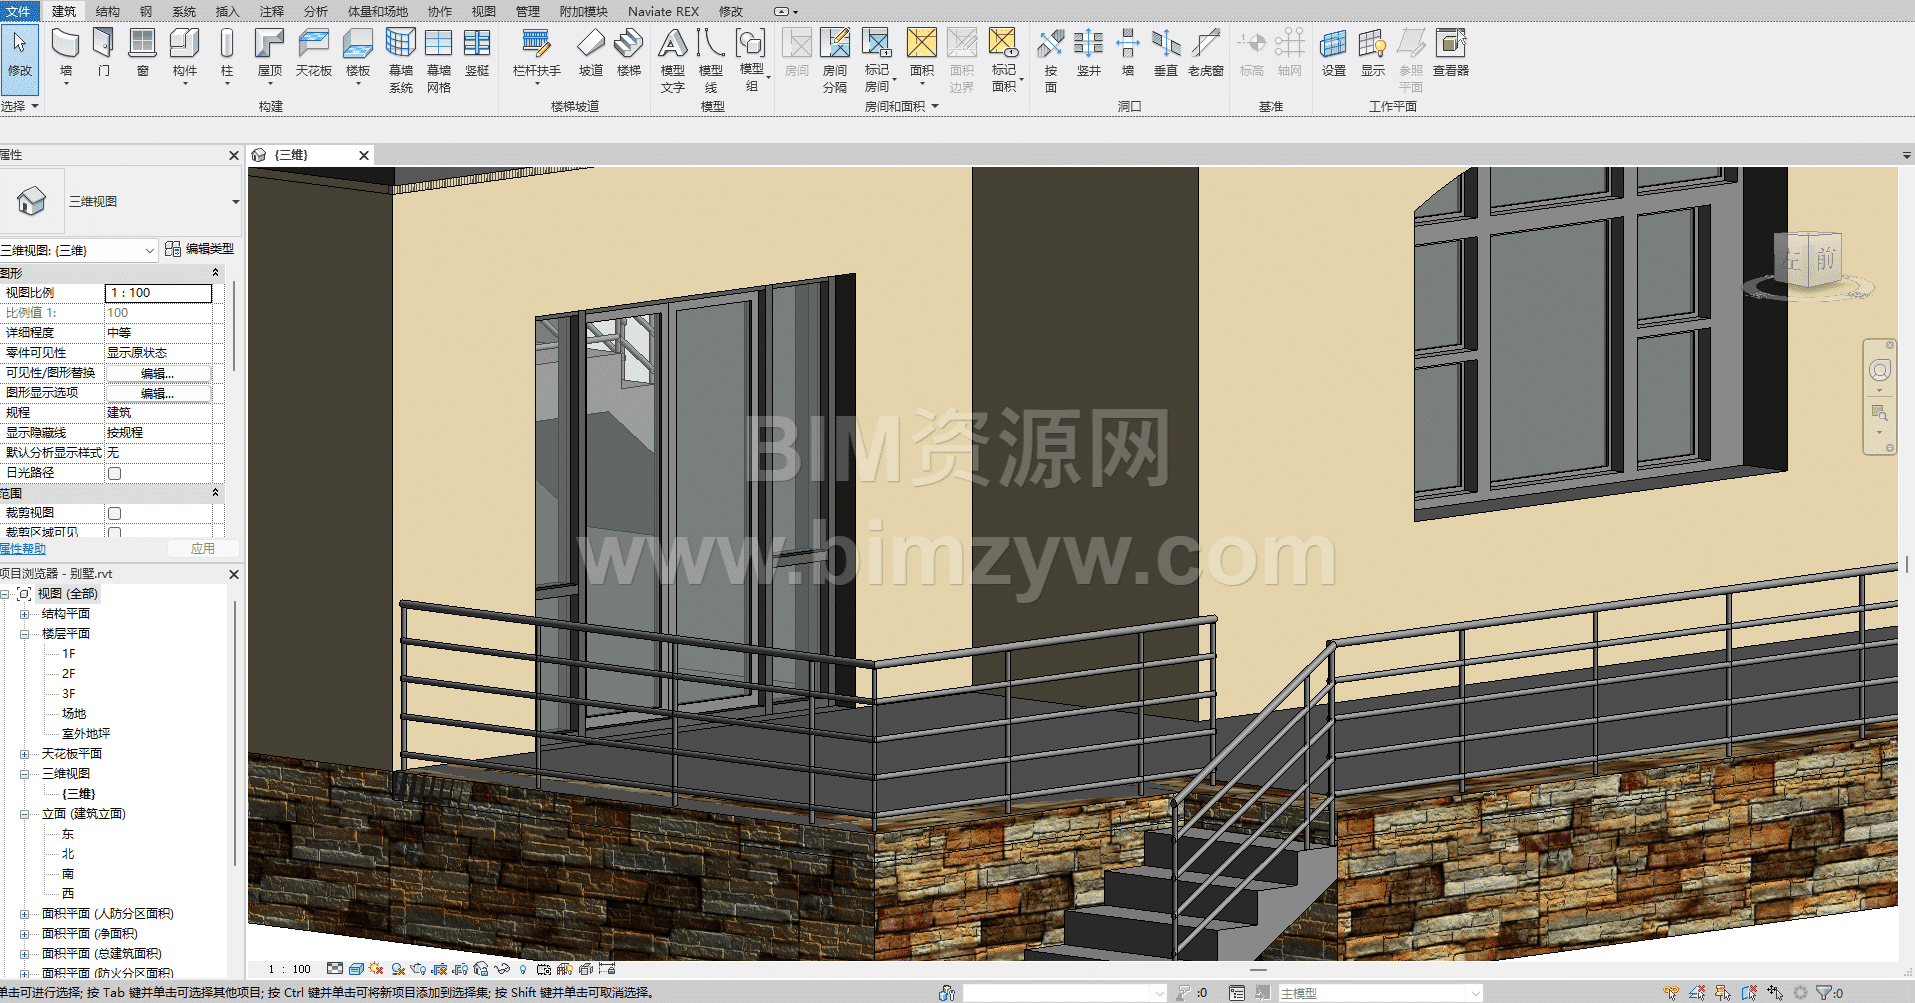Toggle the Crop Region Visible (裁剪区域可见) checkbox

tap(115, 532)
